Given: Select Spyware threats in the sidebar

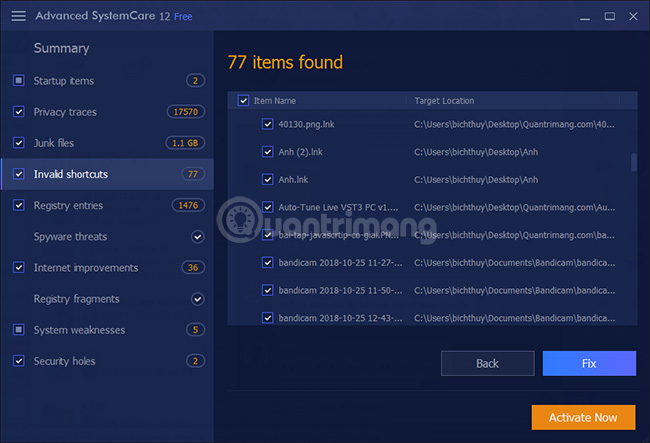Looking at the screenshot, I should pyautogui.click(x=70, y=237).
